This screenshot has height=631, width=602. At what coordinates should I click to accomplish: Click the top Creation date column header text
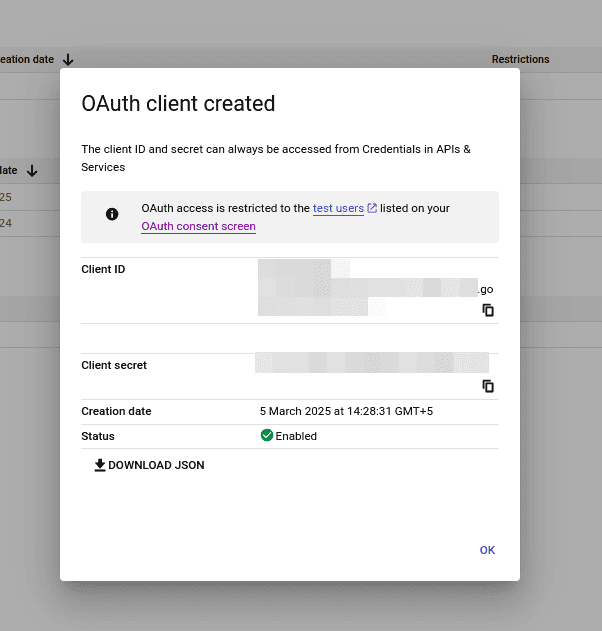pos(26,60)
